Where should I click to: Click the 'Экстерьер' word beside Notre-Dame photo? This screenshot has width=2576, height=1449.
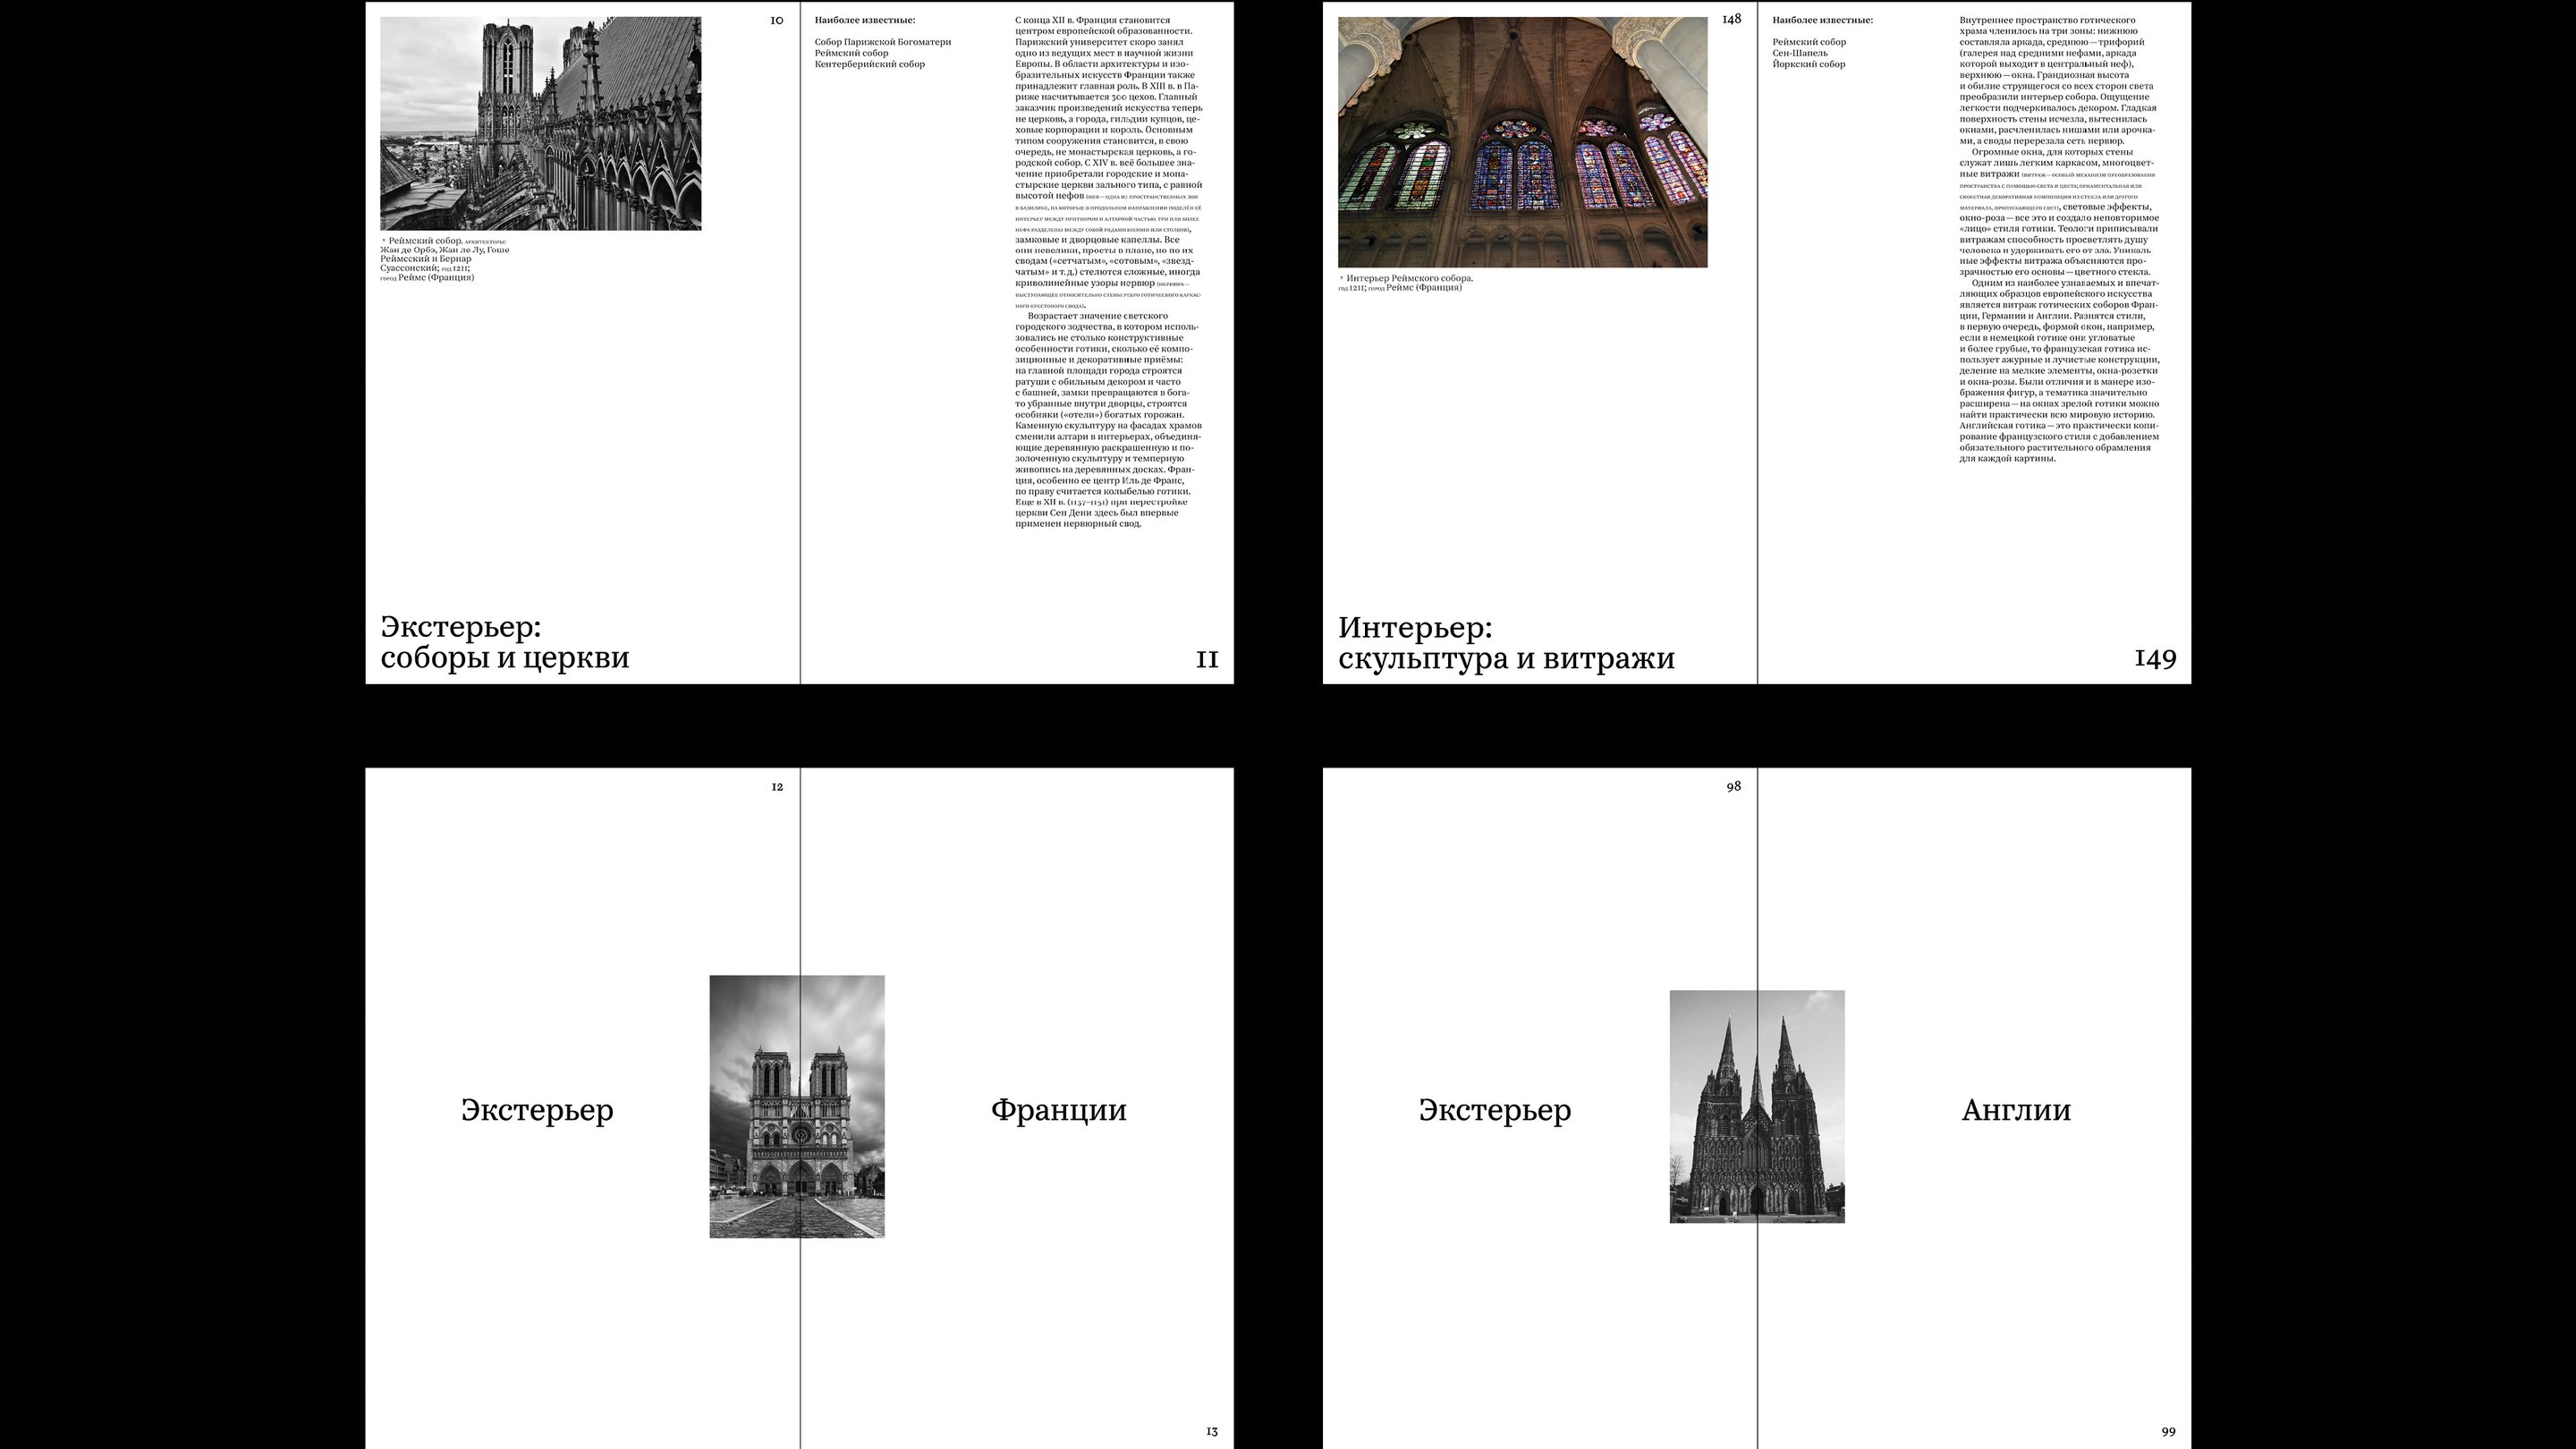pos(537,1109)
